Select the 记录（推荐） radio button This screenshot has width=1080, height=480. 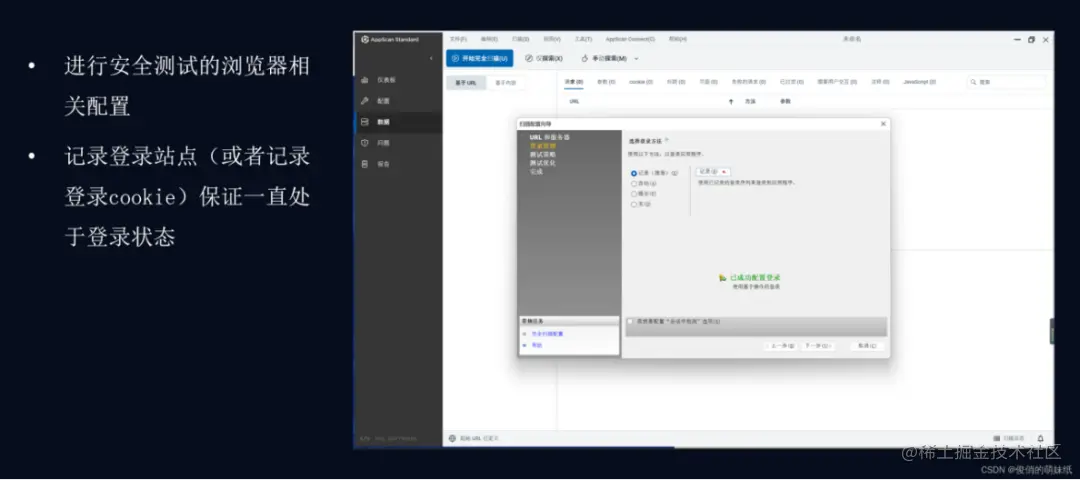[x=634, y=174]
